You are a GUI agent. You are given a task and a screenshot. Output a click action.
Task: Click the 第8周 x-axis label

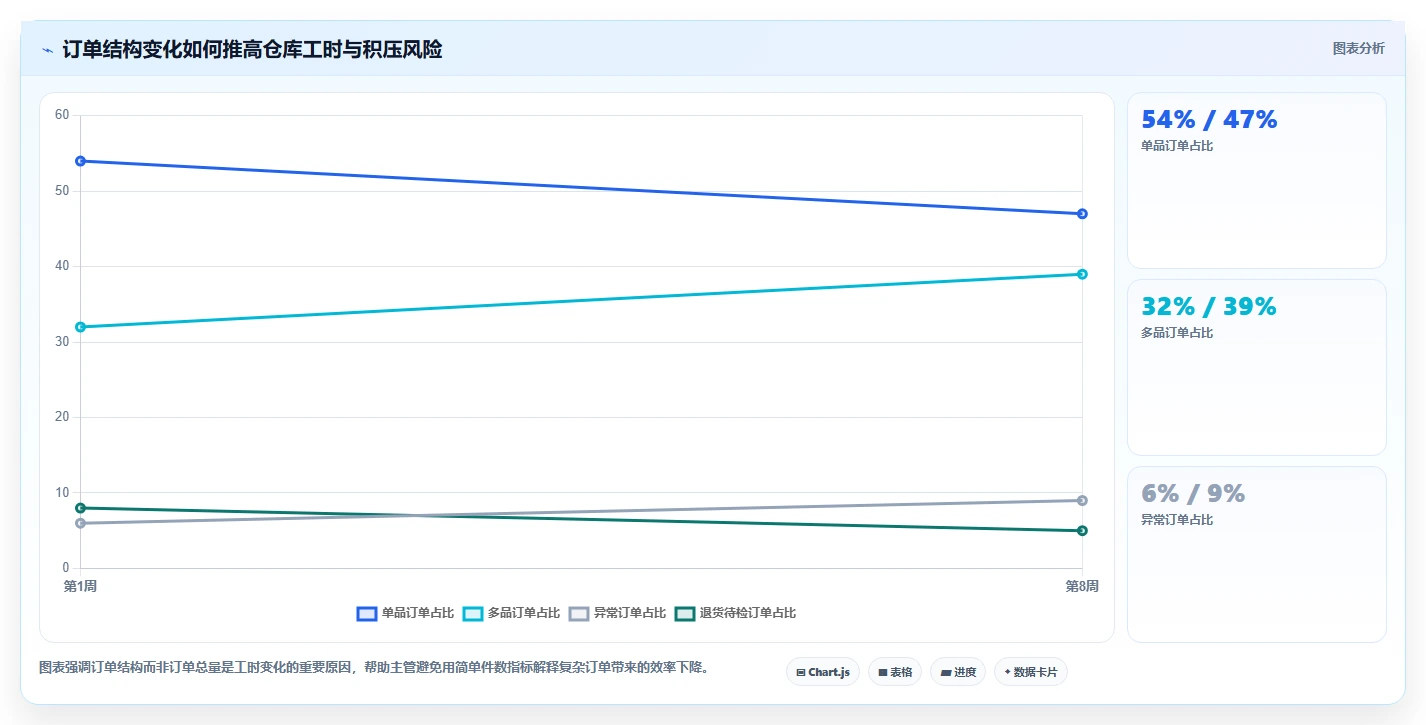(1082, 586)
